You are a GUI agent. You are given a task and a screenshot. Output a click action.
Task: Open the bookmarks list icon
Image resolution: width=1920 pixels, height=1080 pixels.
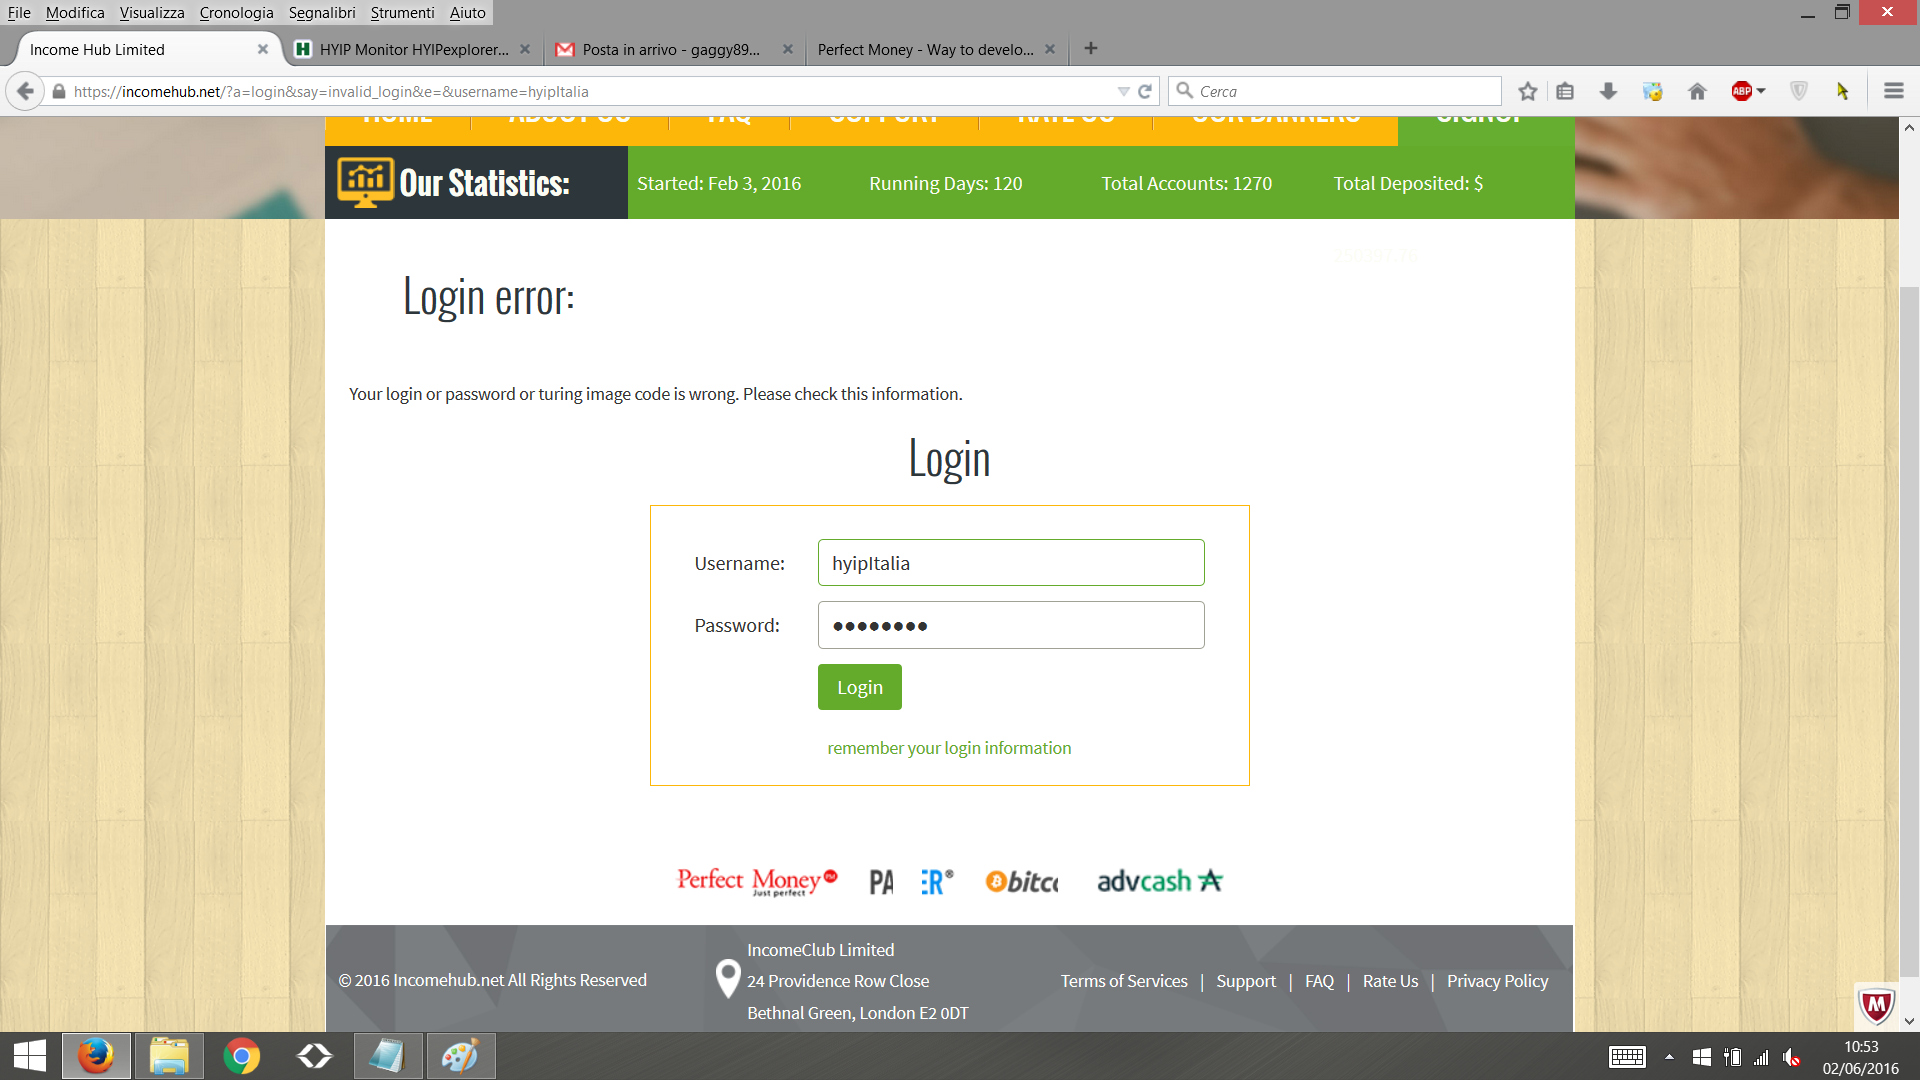1565,91
